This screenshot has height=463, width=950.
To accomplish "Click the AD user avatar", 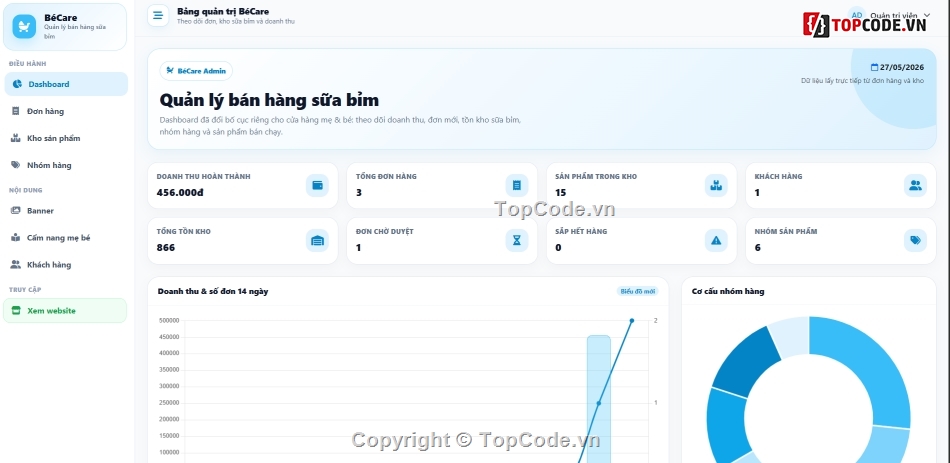I will click(857, 15).
